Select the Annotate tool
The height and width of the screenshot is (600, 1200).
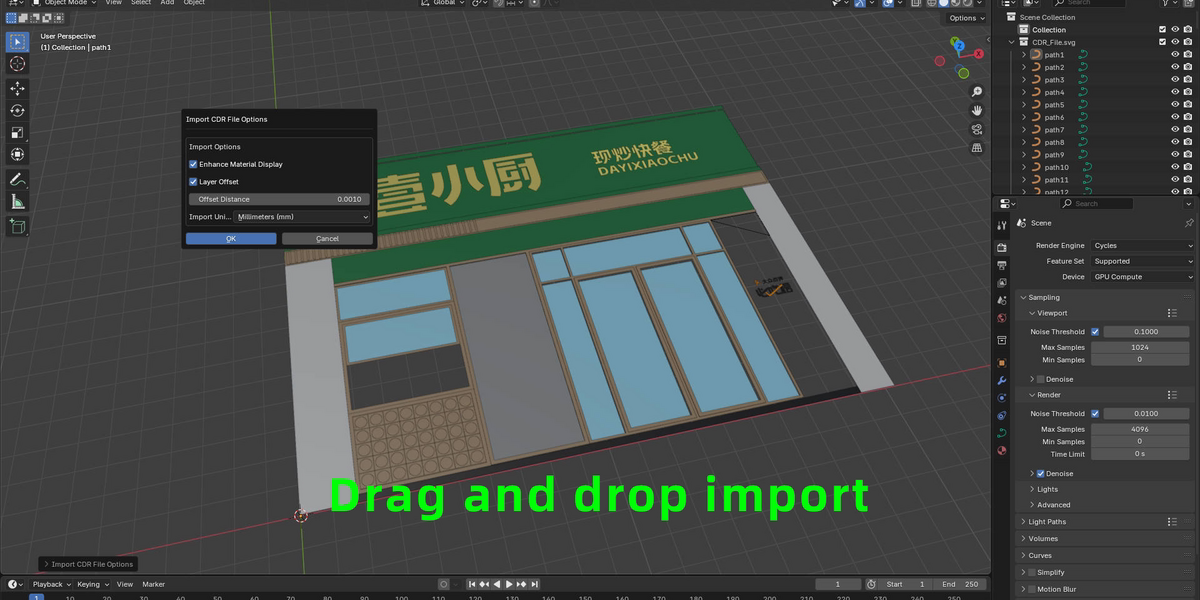(x=17, y=180)
